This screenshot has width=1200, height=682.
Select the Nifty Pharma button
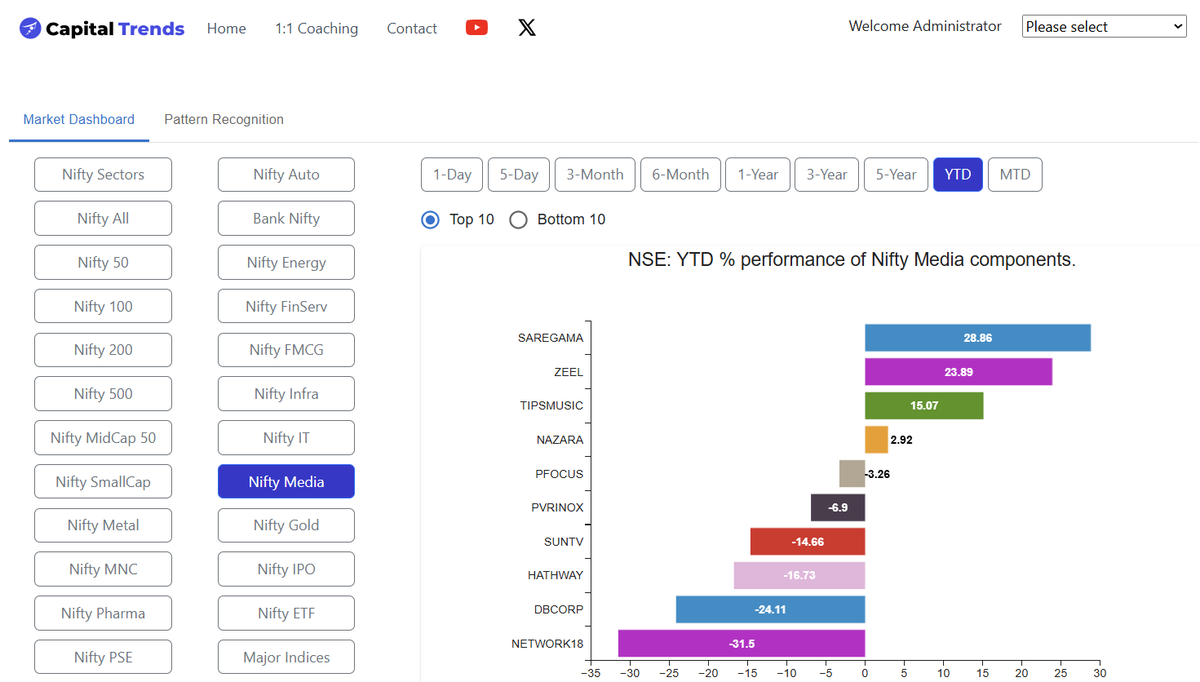103,613
